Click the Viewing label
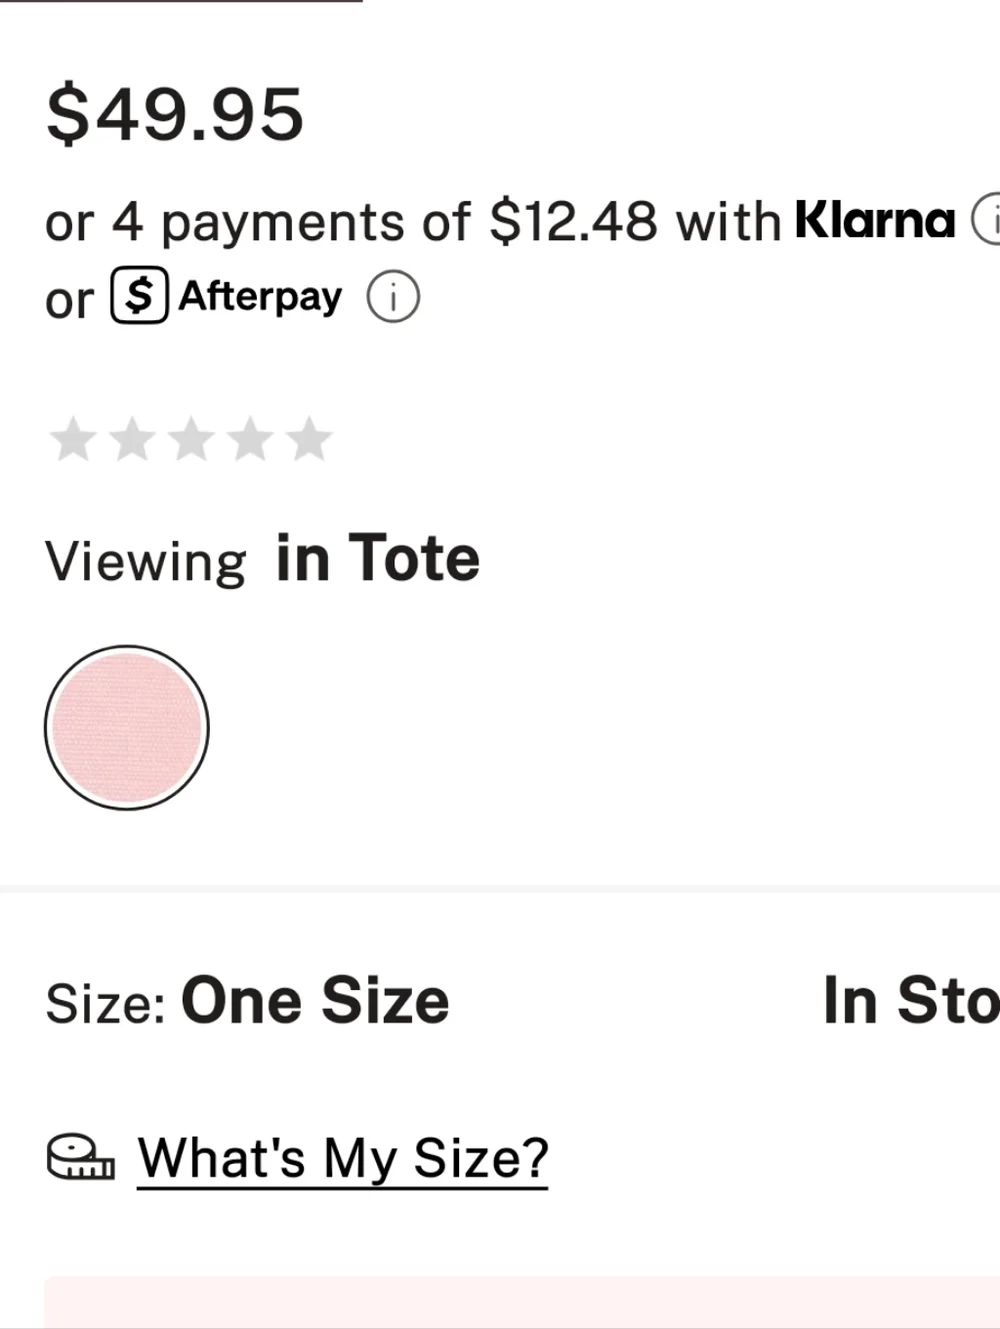This screenshot has height=1329, width=1000. pyautogui.click(x=146, y=562)
